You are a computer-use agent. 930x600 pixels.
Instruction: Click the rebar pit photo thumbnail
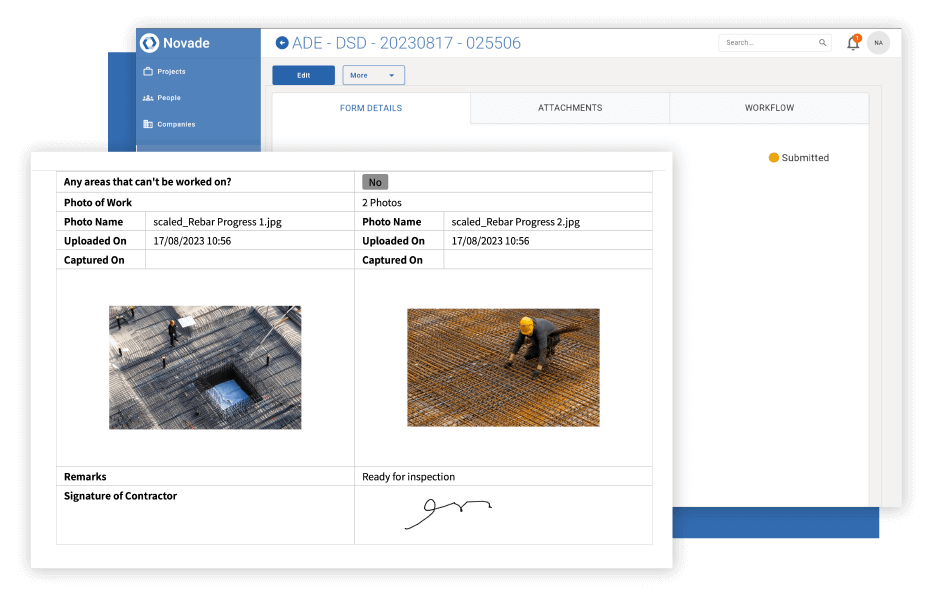[204, 367]
